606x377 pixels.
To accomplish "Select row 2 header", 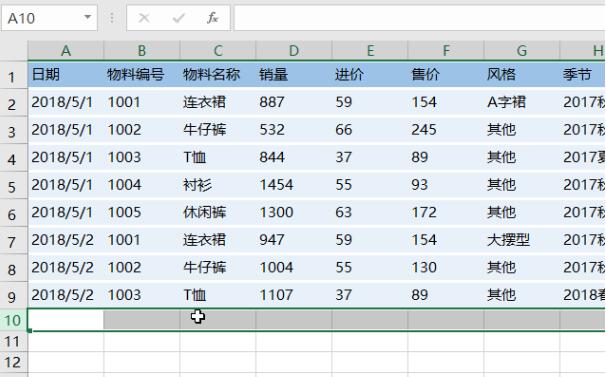I will tap(14, 102).
